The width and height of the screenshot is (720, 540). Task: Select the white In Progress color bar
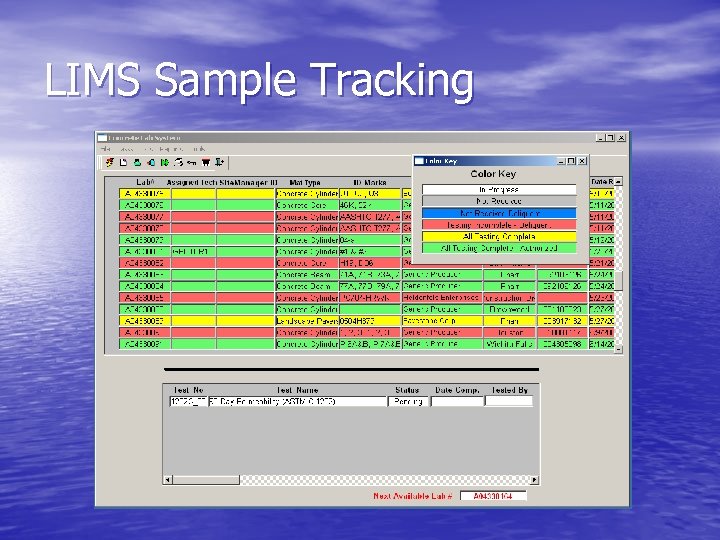coord(499,190)
